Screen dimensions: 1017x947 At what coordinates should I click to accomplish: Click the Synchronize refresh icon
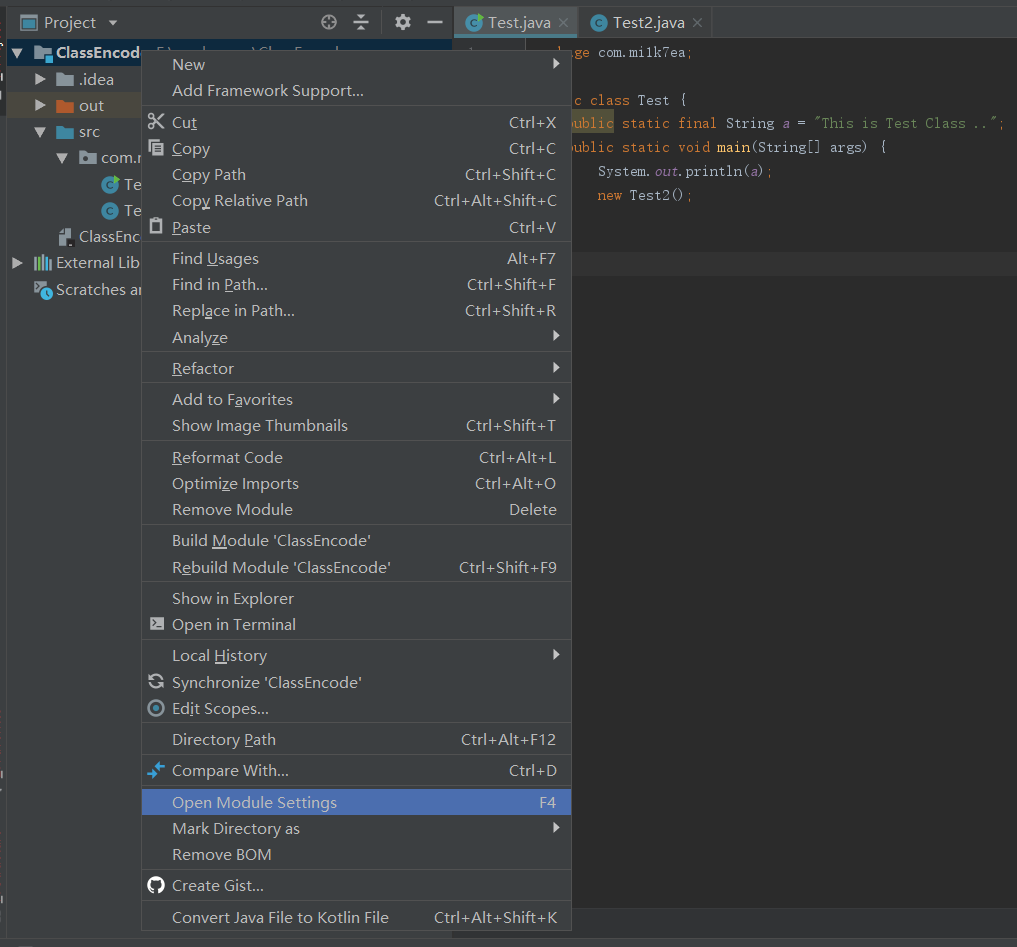click(156, 682)
